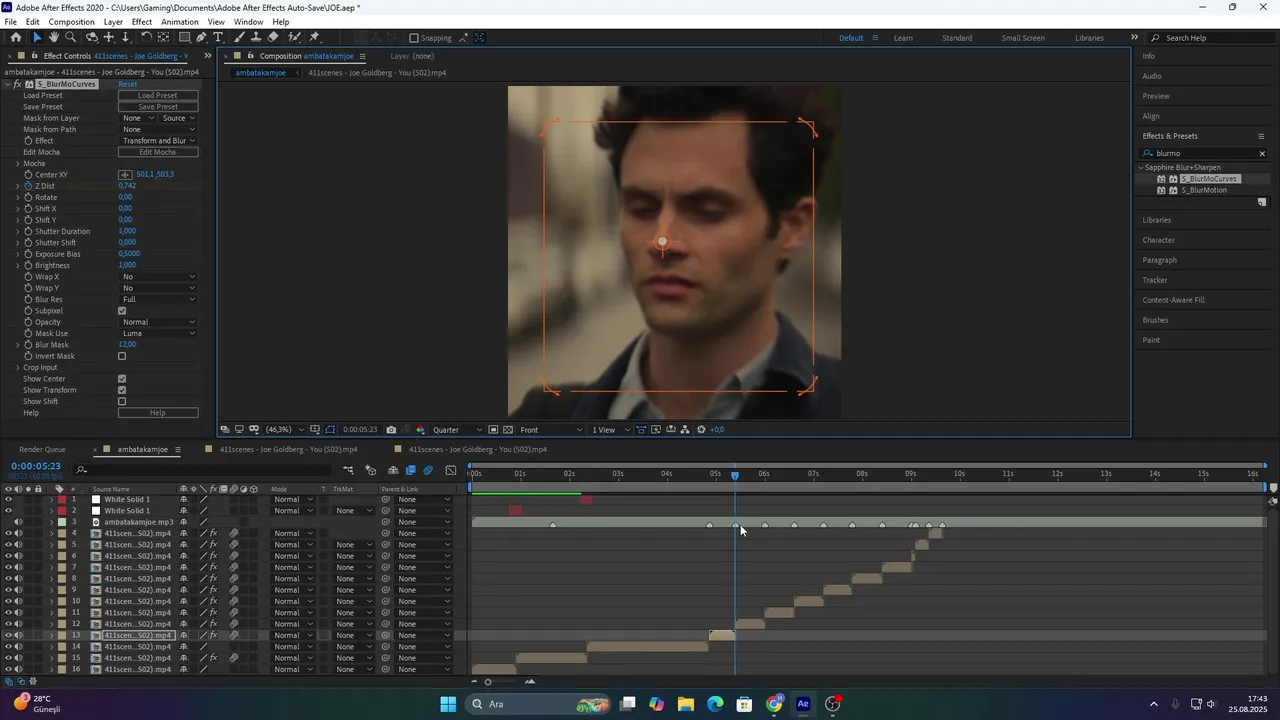Select the Zoom tool in toolbar
The image size is (1280, 720).
pos(70,37)
